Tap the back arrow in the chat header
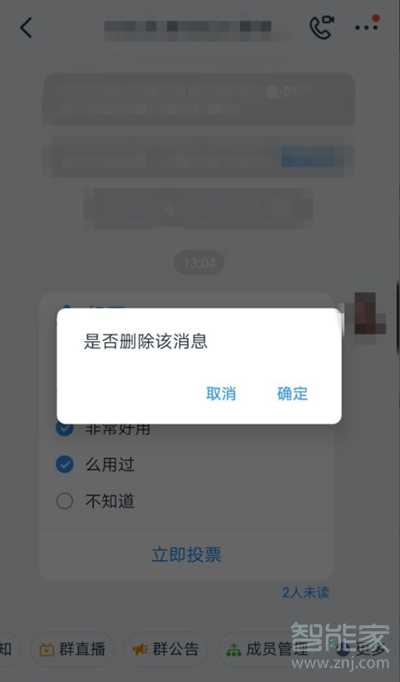400x682 pixels. 26,28
